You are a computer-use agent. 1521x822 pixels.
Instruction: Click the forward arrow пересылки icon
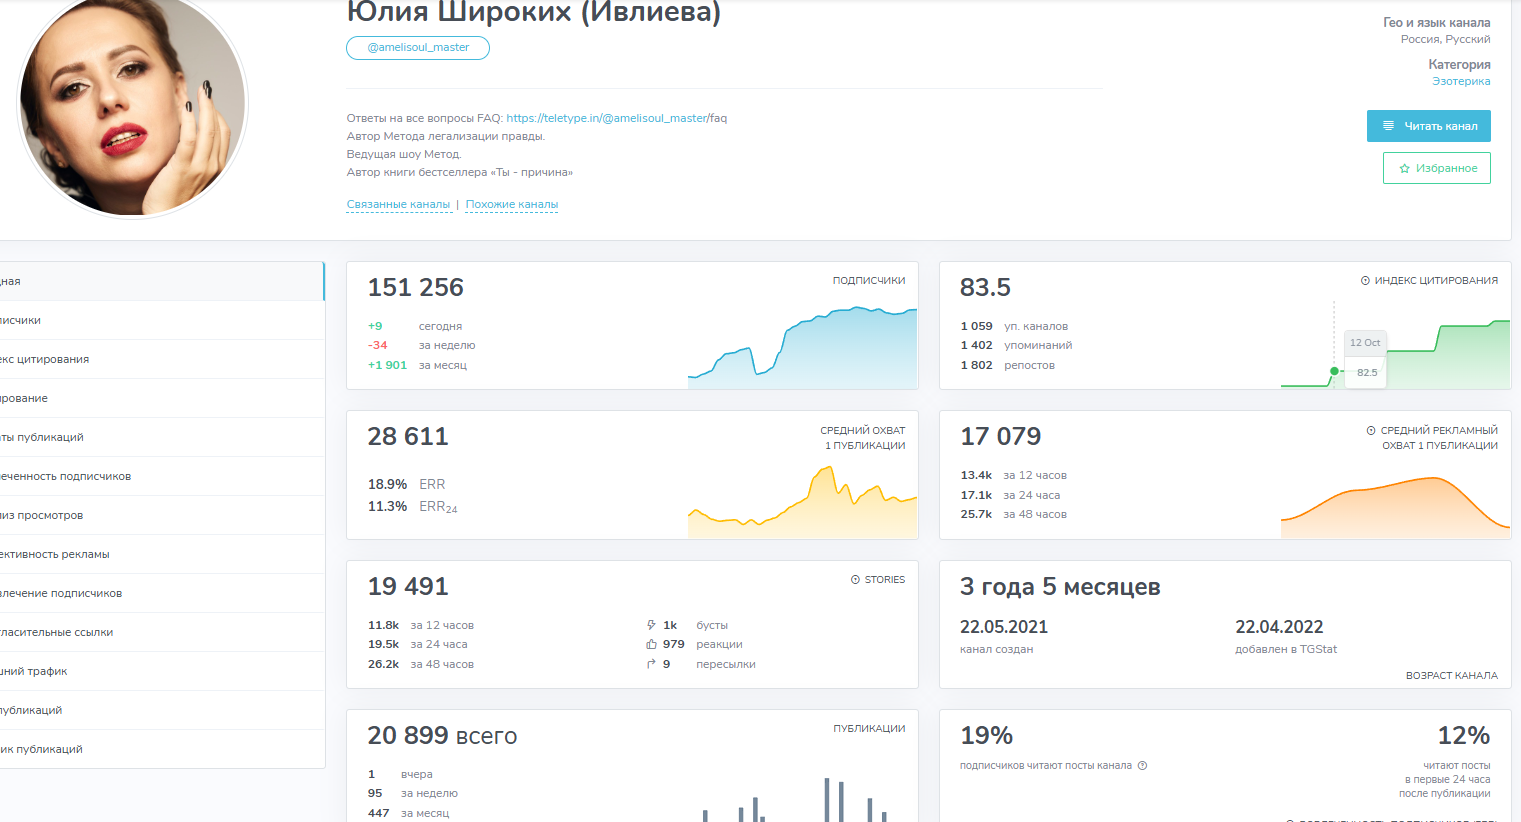click(651, 664)
